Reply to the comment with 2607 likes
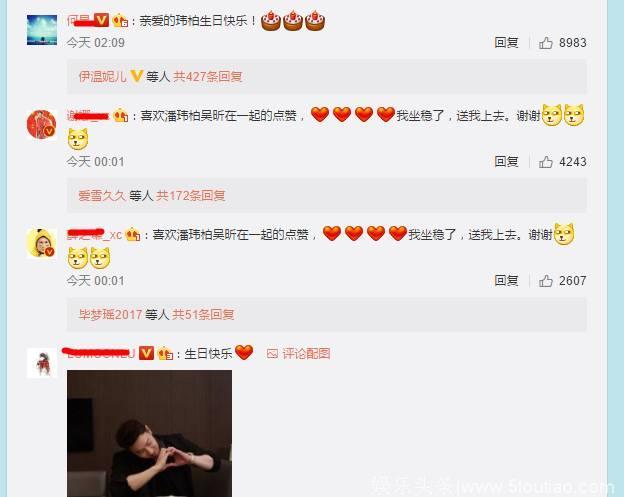Screen dimensions: 624x497 pyautogui.click(x=506, y=281)
